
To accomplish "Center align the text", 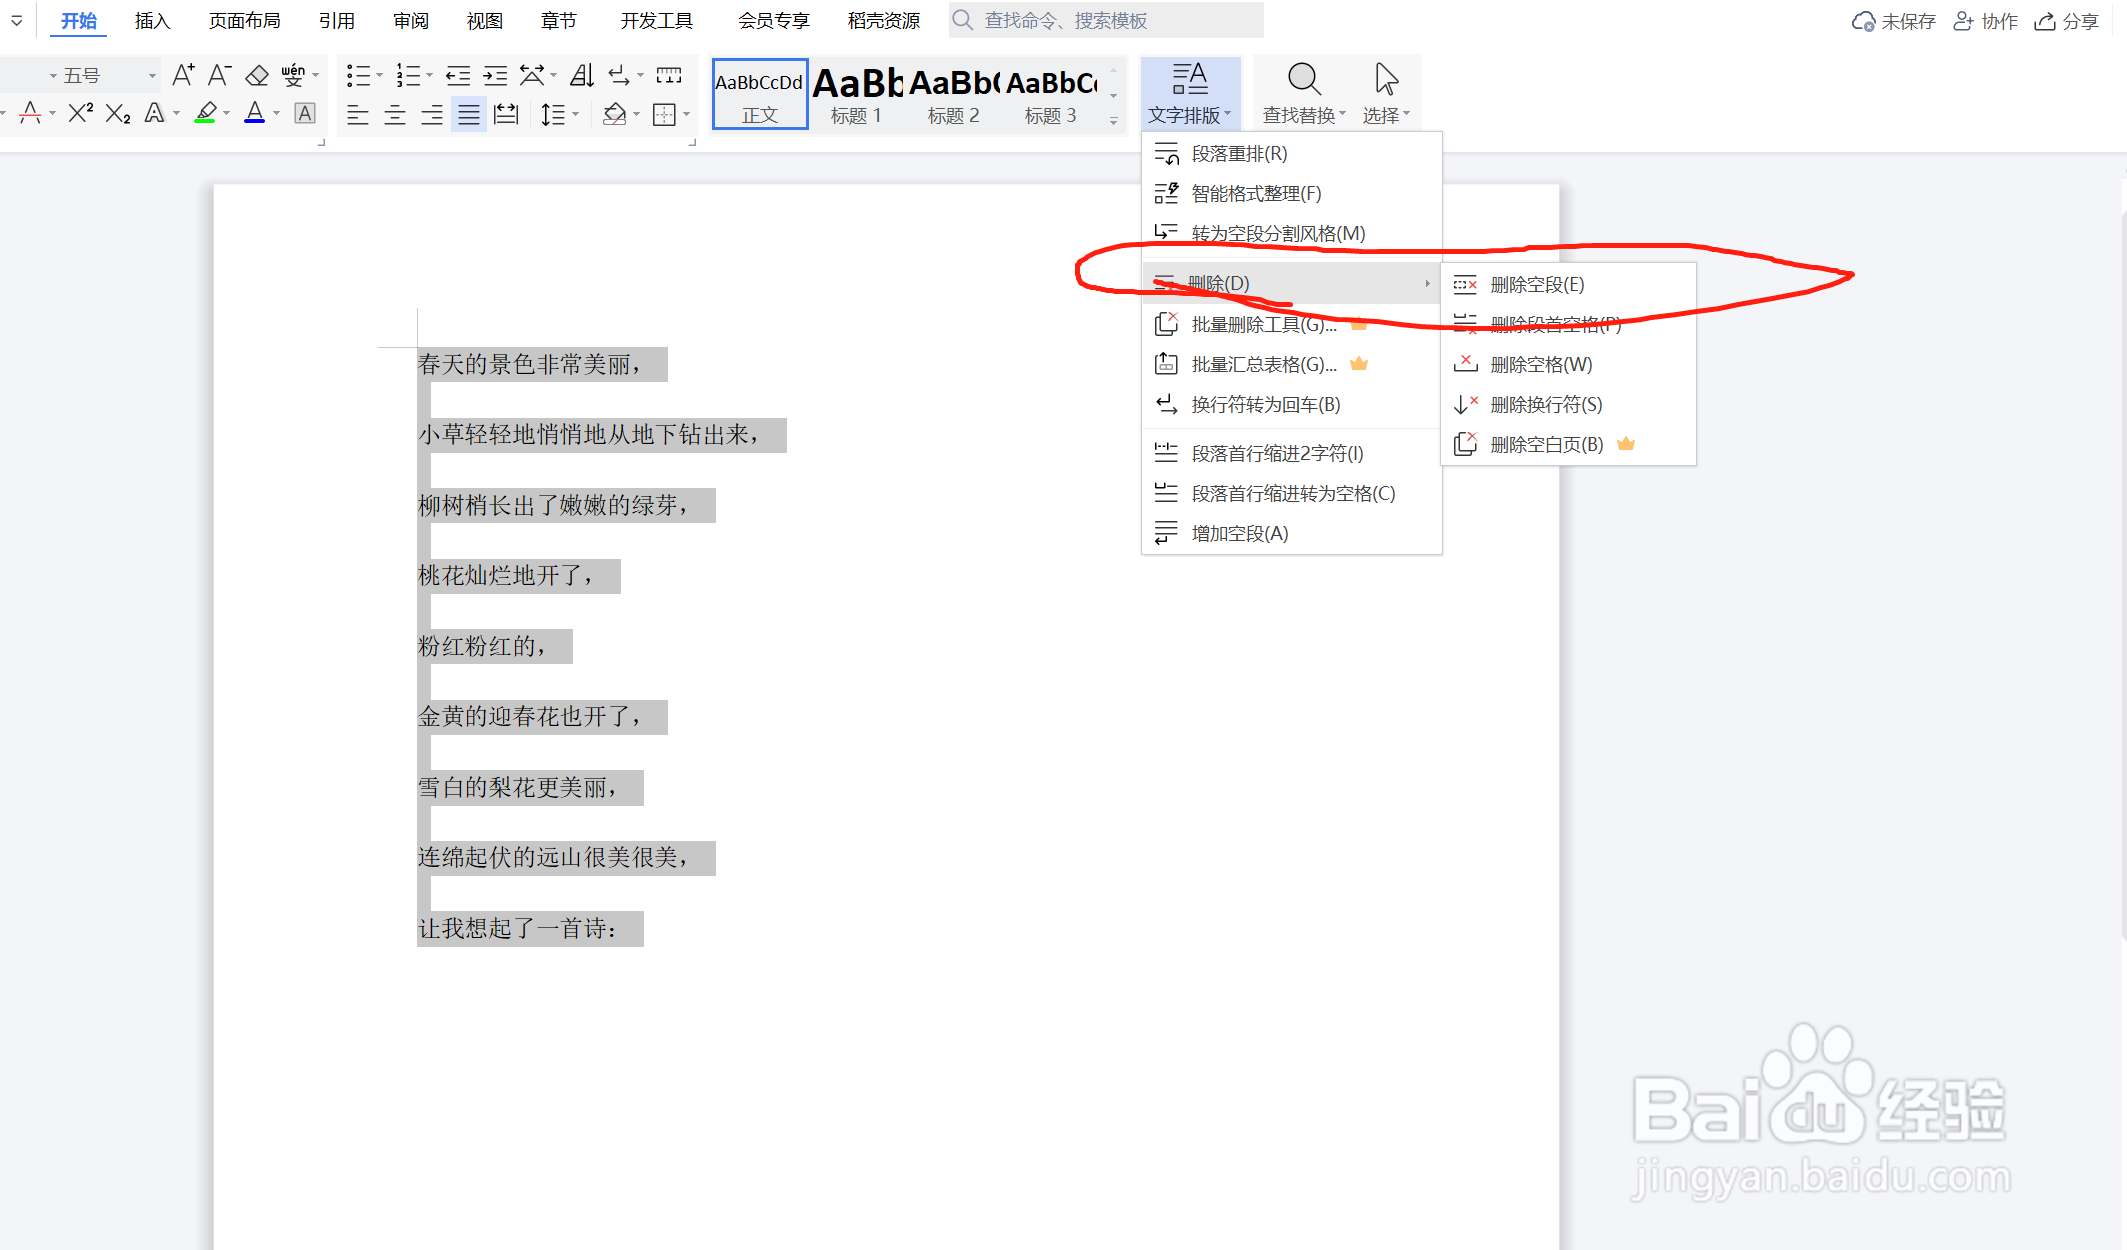I will (395, 114).
